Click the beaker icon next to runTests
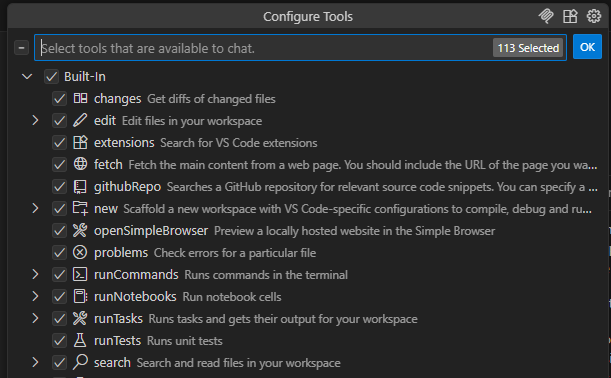 (x=80, y=340)
